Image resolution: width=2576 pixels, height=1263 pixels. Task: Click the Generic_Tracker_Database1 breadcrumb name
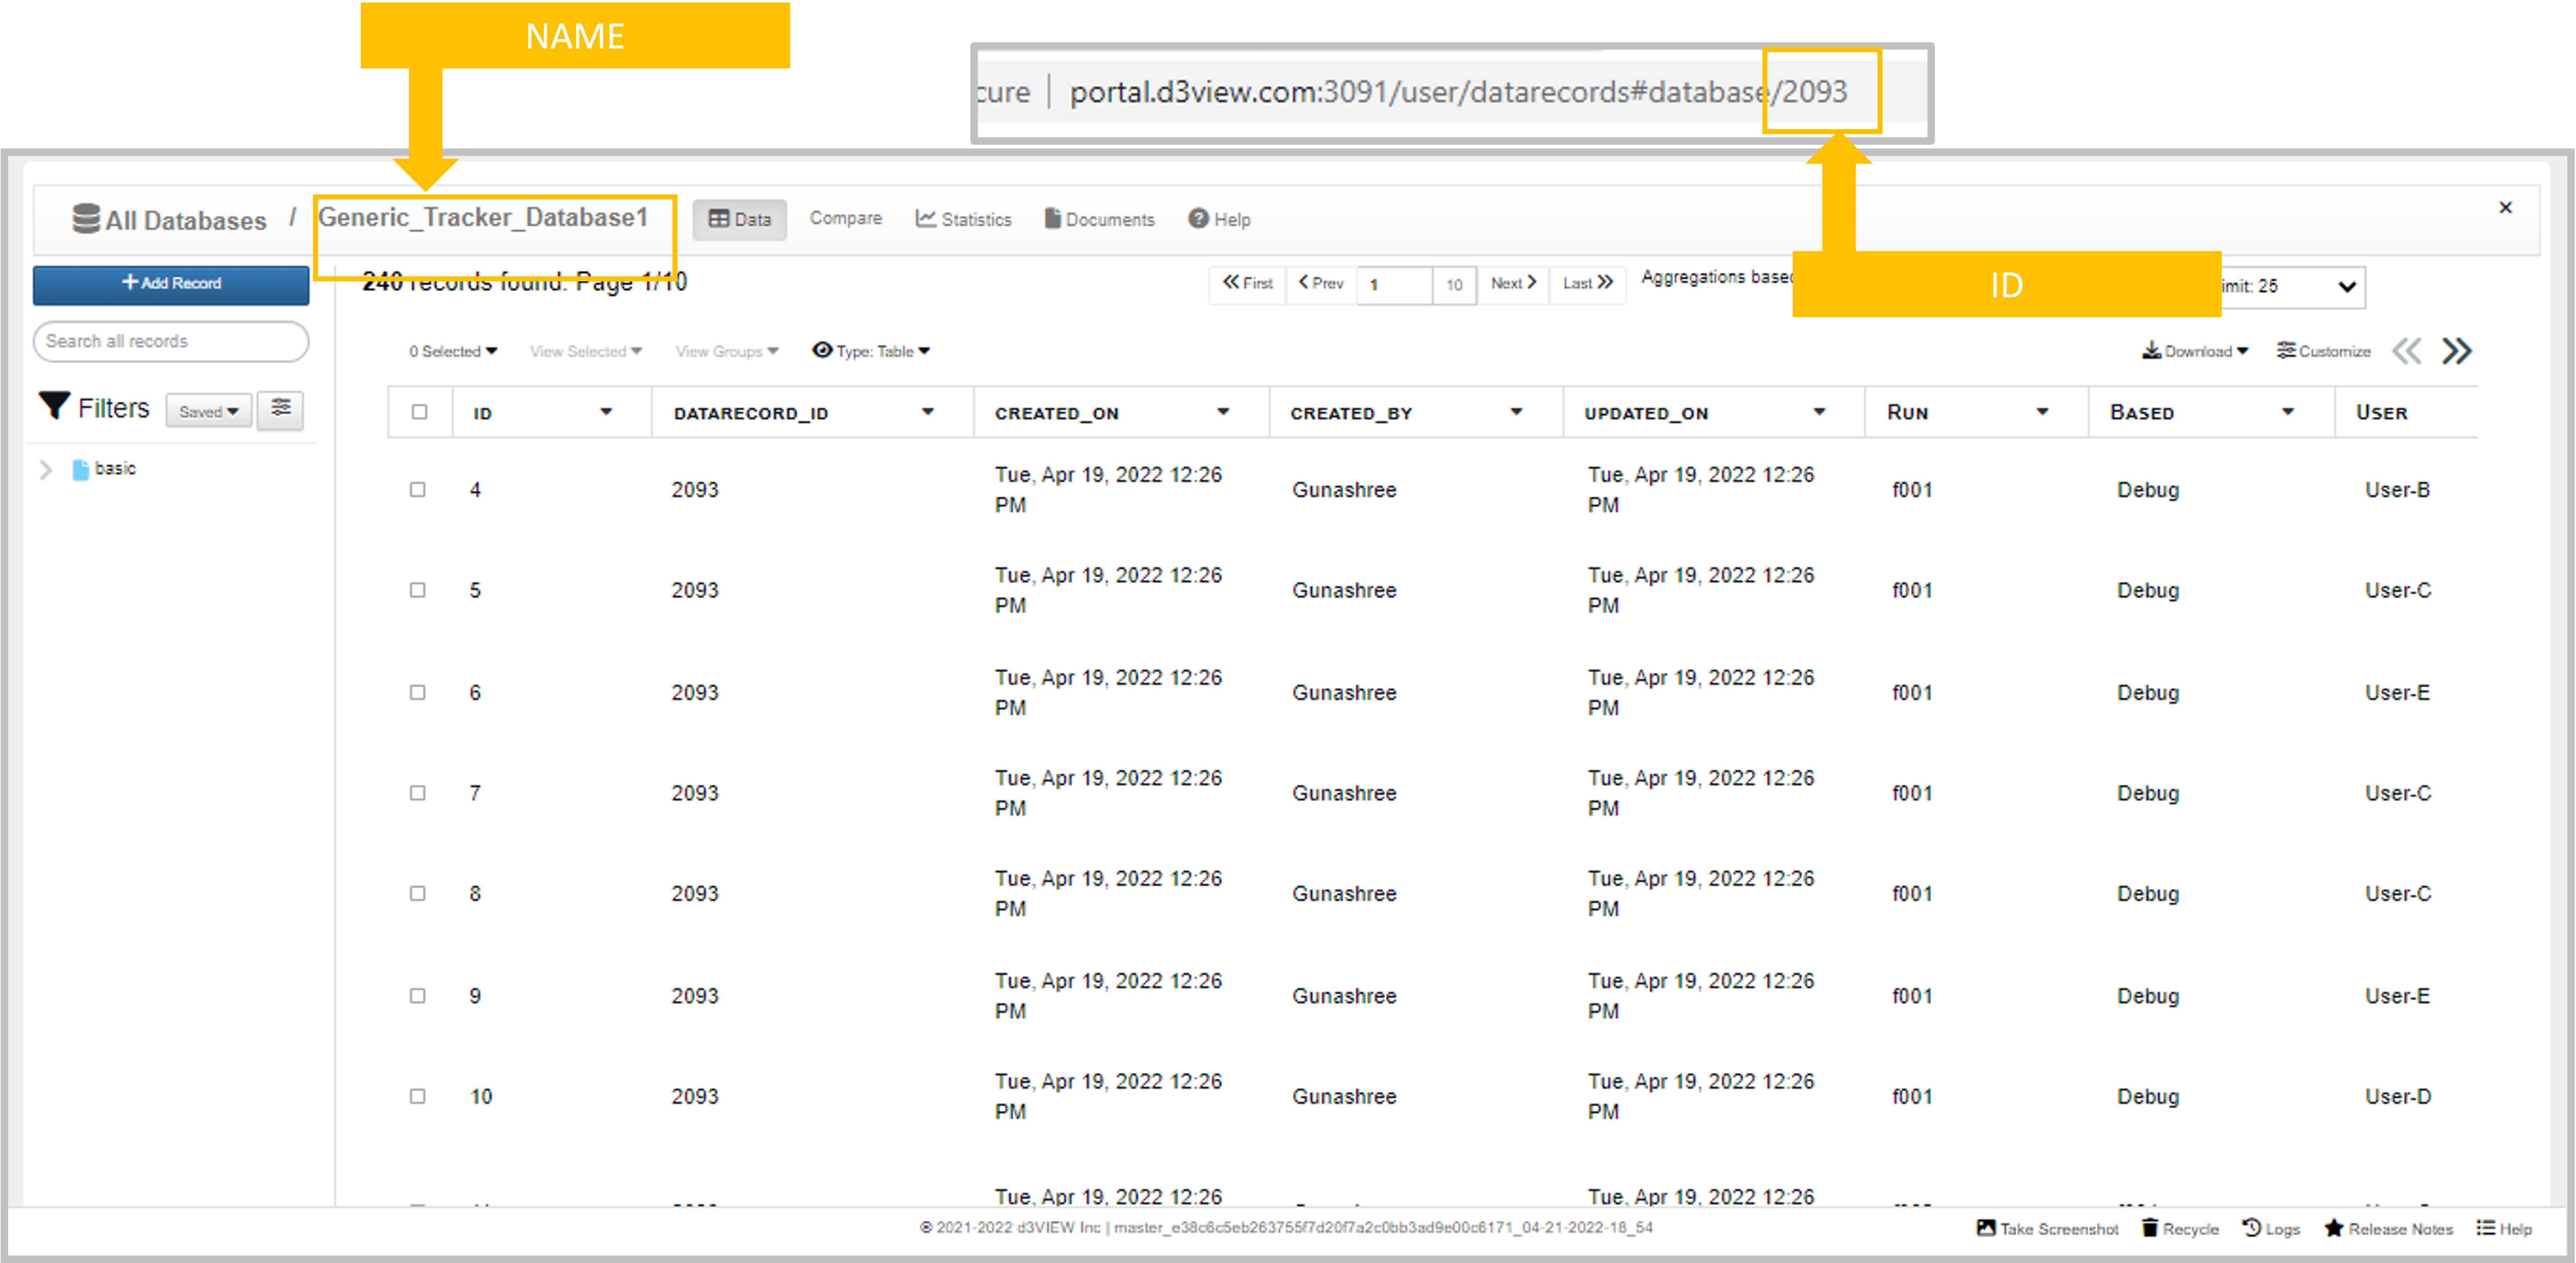point(483,218)
